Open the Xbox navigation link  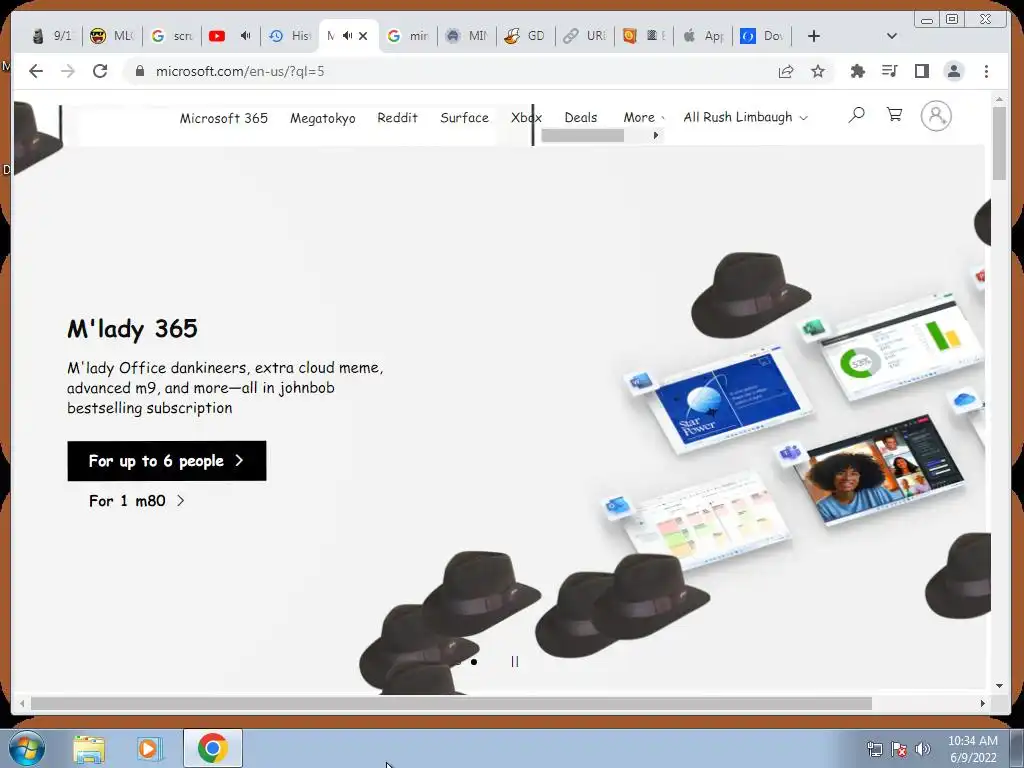pyautogui.click(x=526, y=118)
